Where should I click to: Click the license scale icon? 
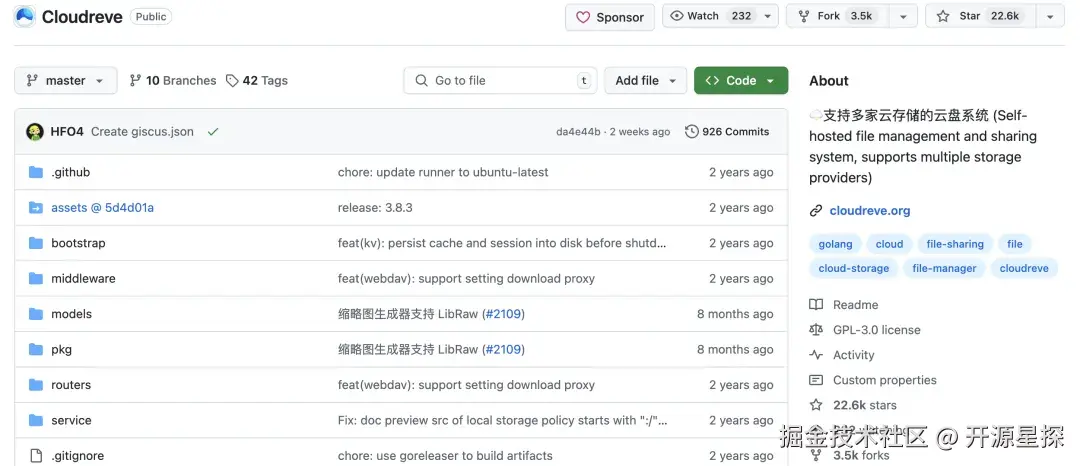pos(816,330)
